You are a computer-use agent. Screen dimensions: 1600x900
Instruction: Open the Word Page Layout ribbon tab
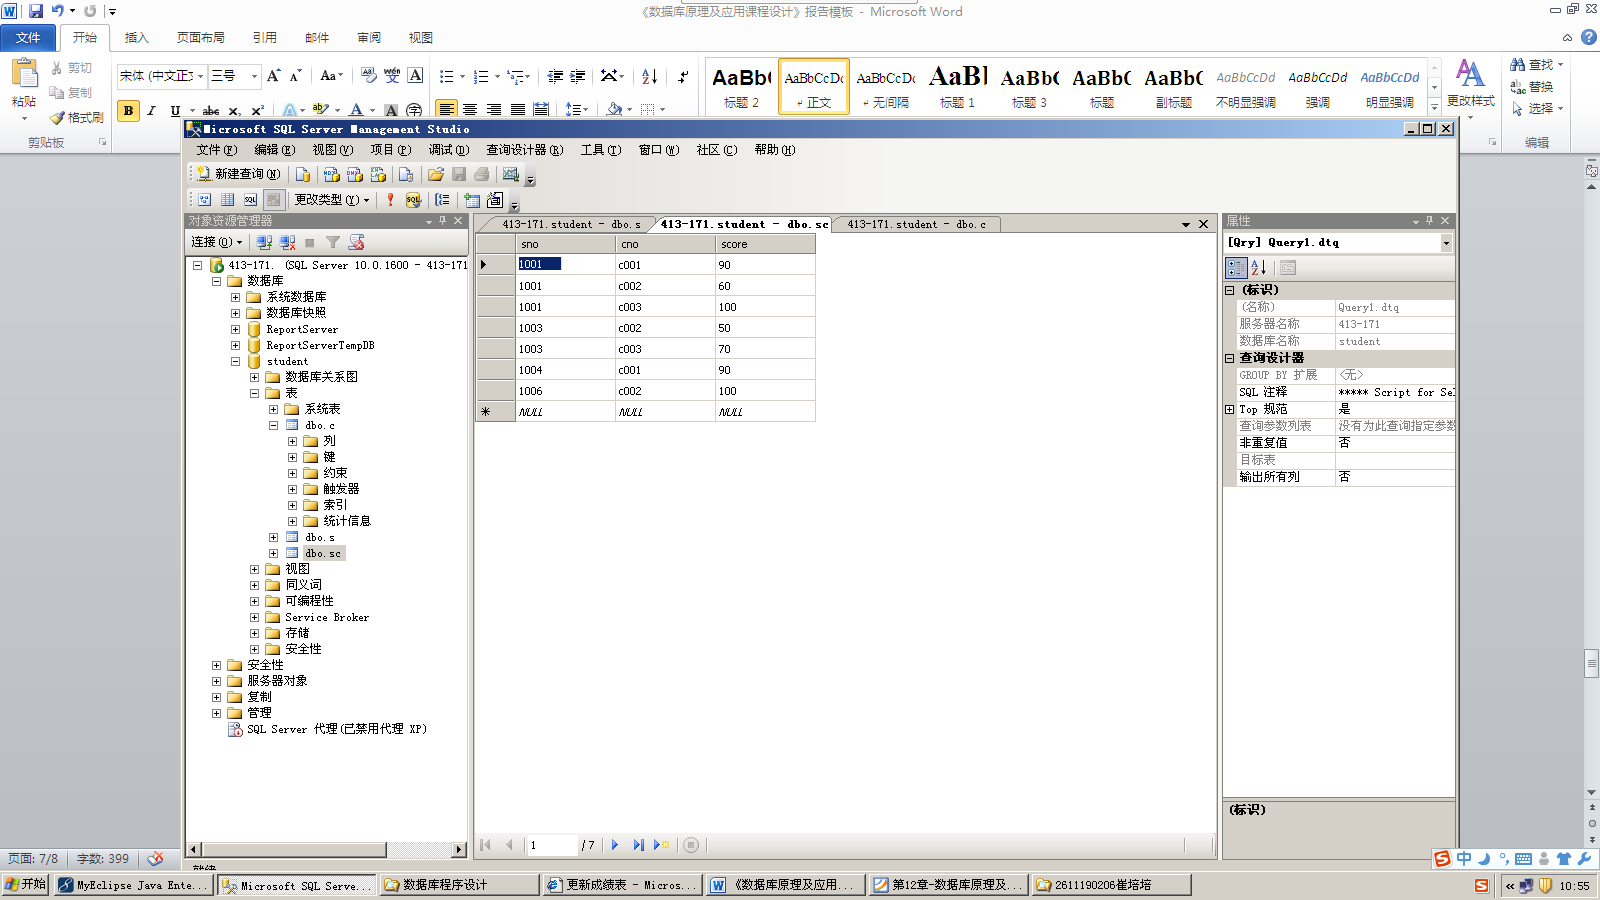(x=201, y=38)
